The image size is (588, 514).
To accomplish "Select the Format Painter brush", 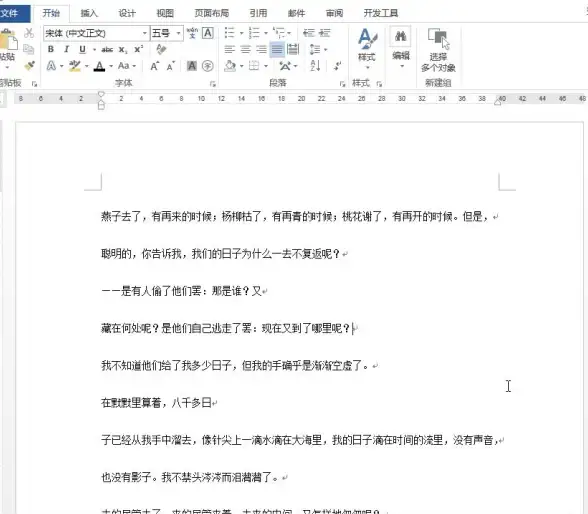I will [x=29, y=66].
